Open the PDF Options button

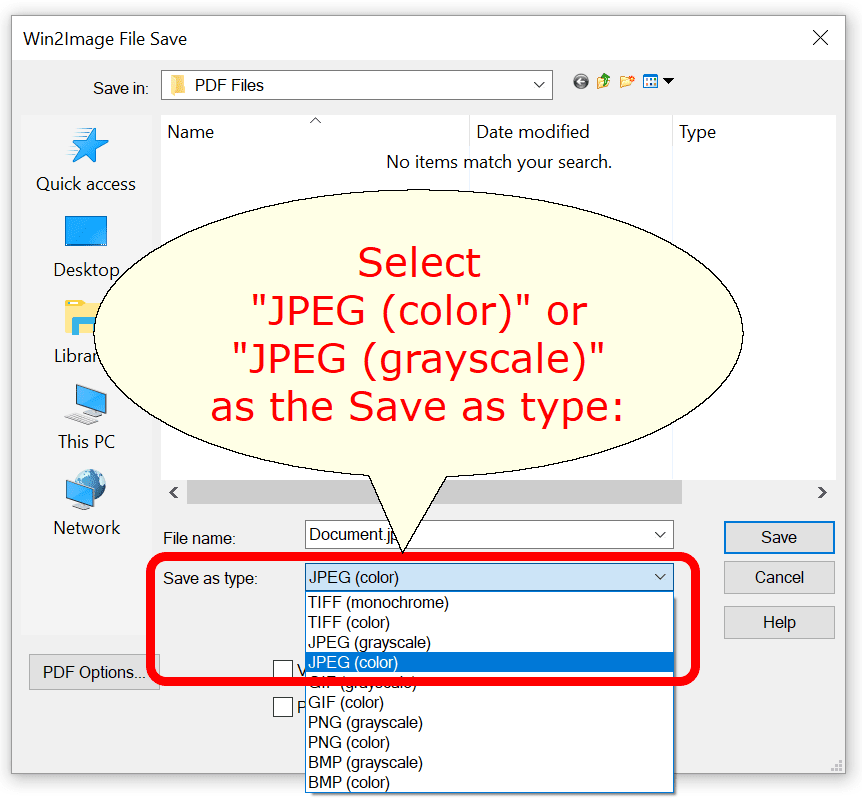94,672
